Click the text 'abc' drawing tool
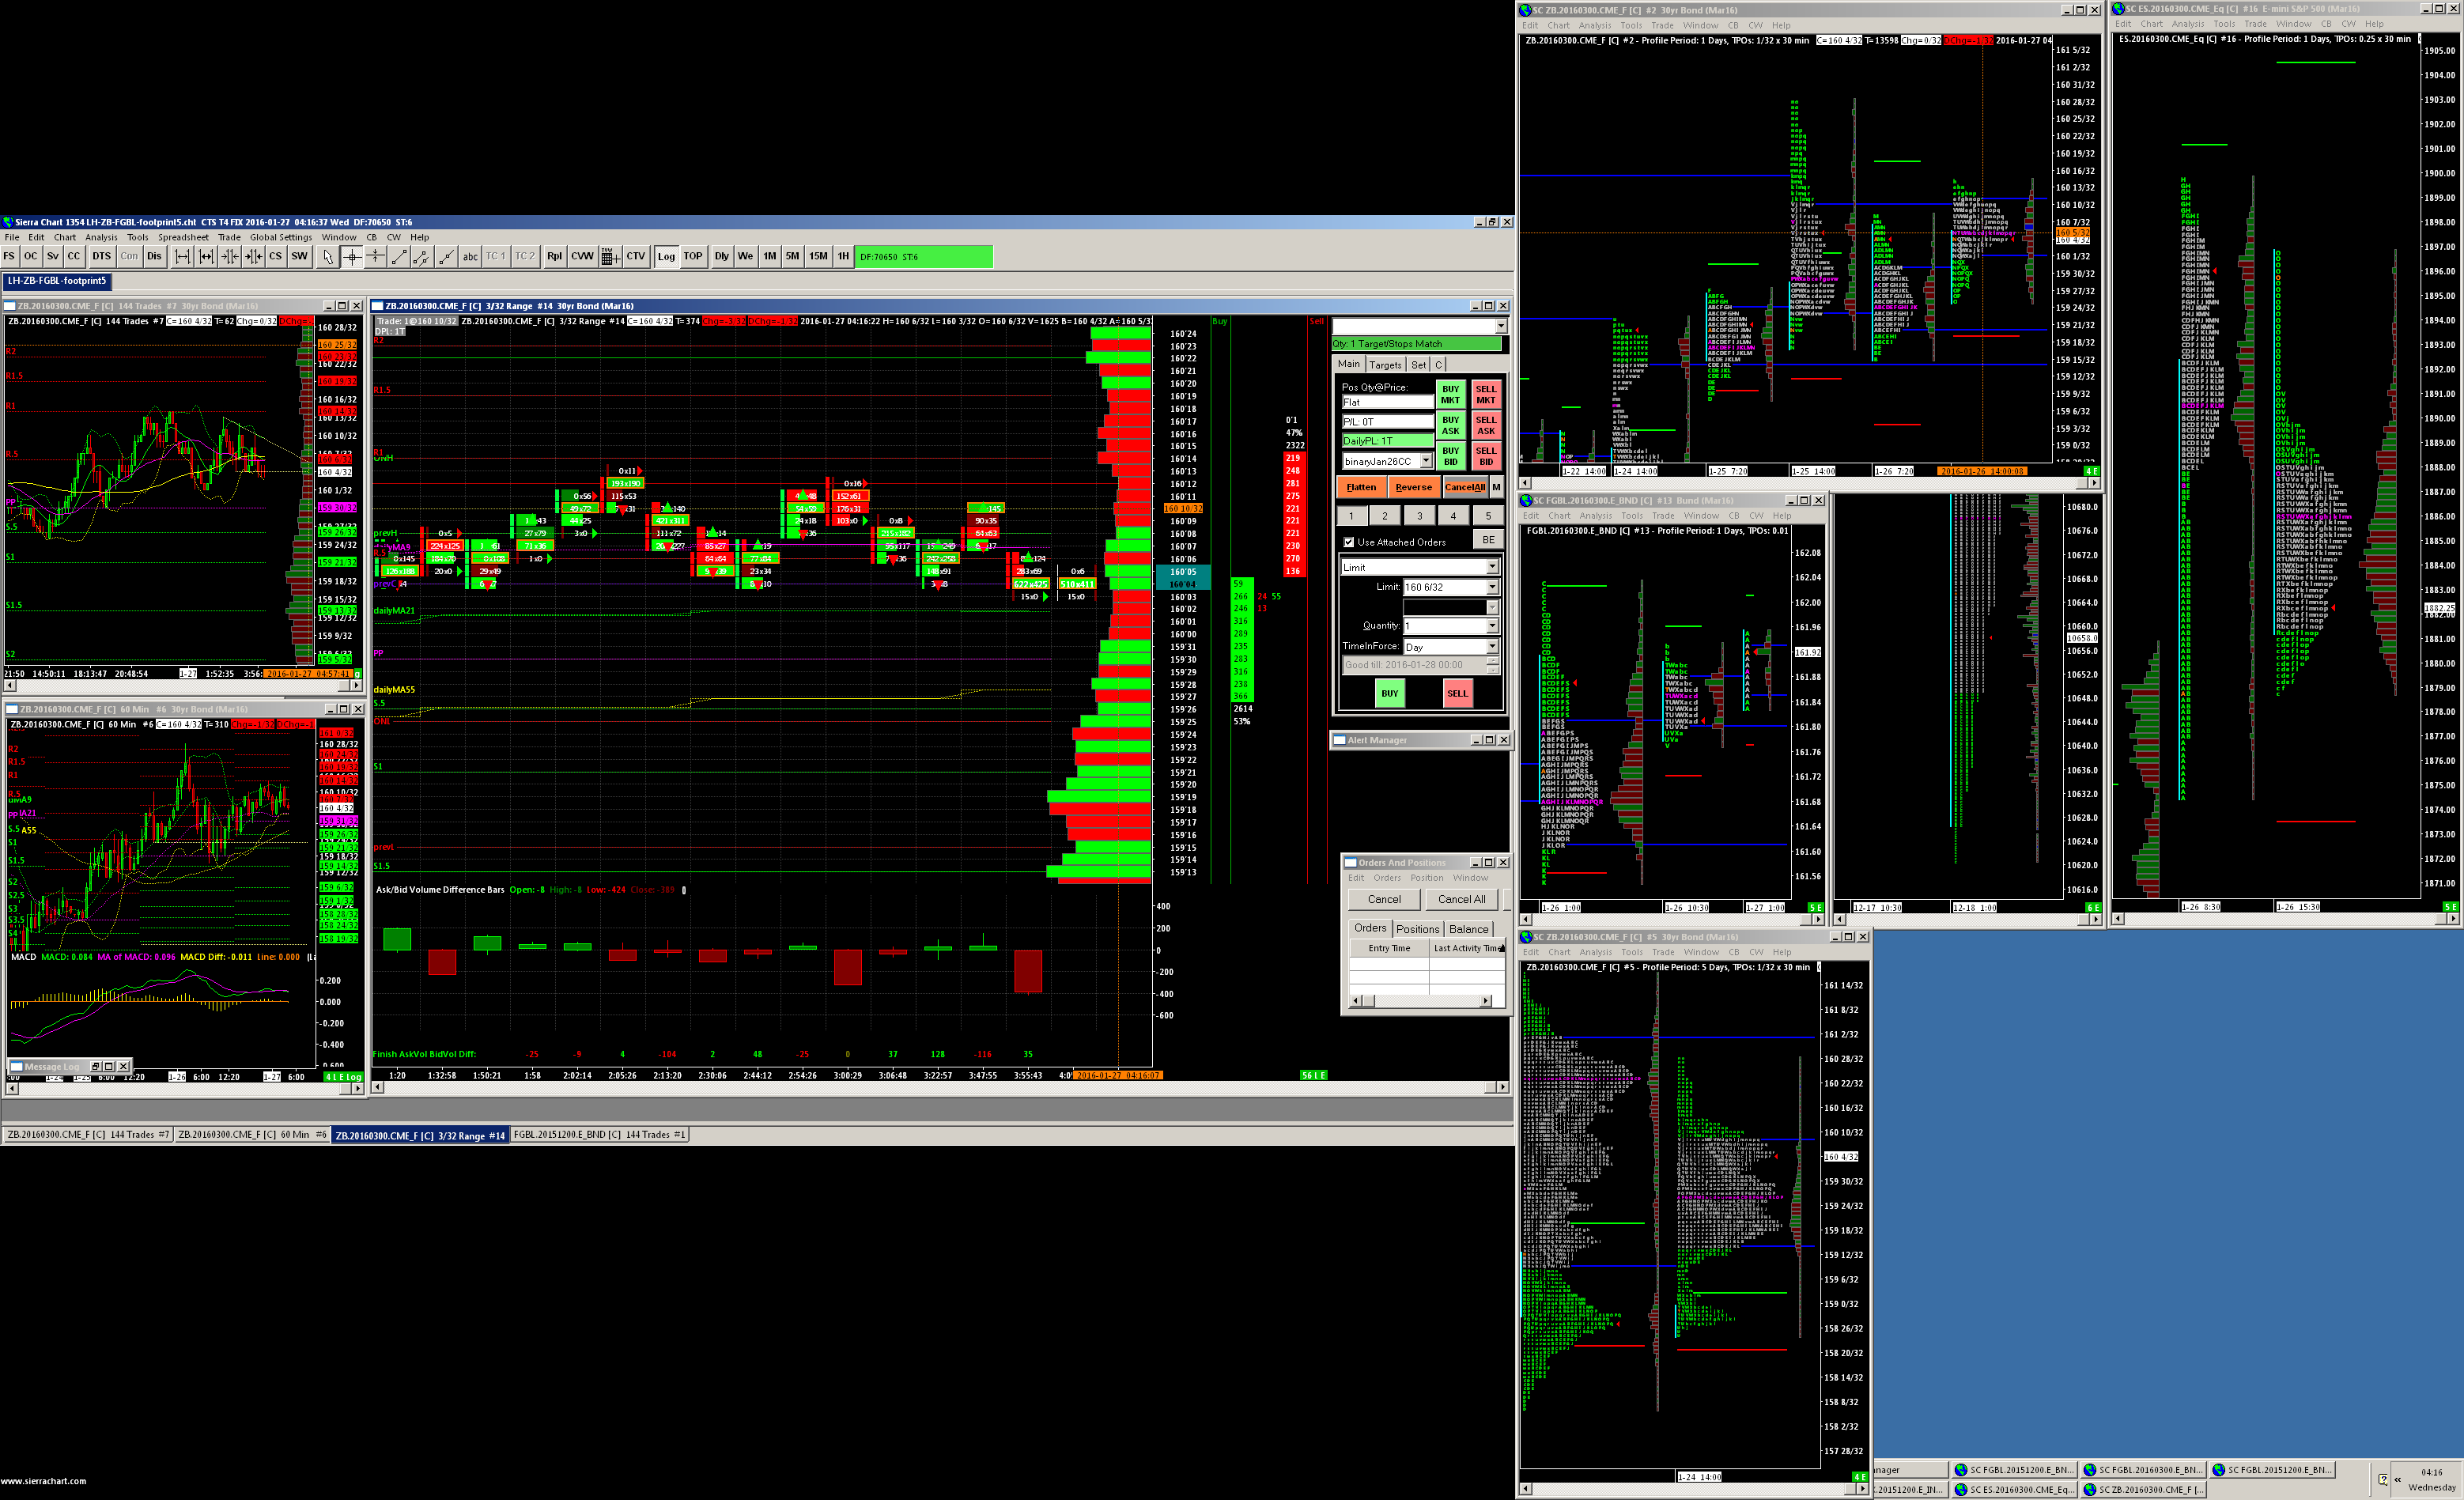 [470, 257]
